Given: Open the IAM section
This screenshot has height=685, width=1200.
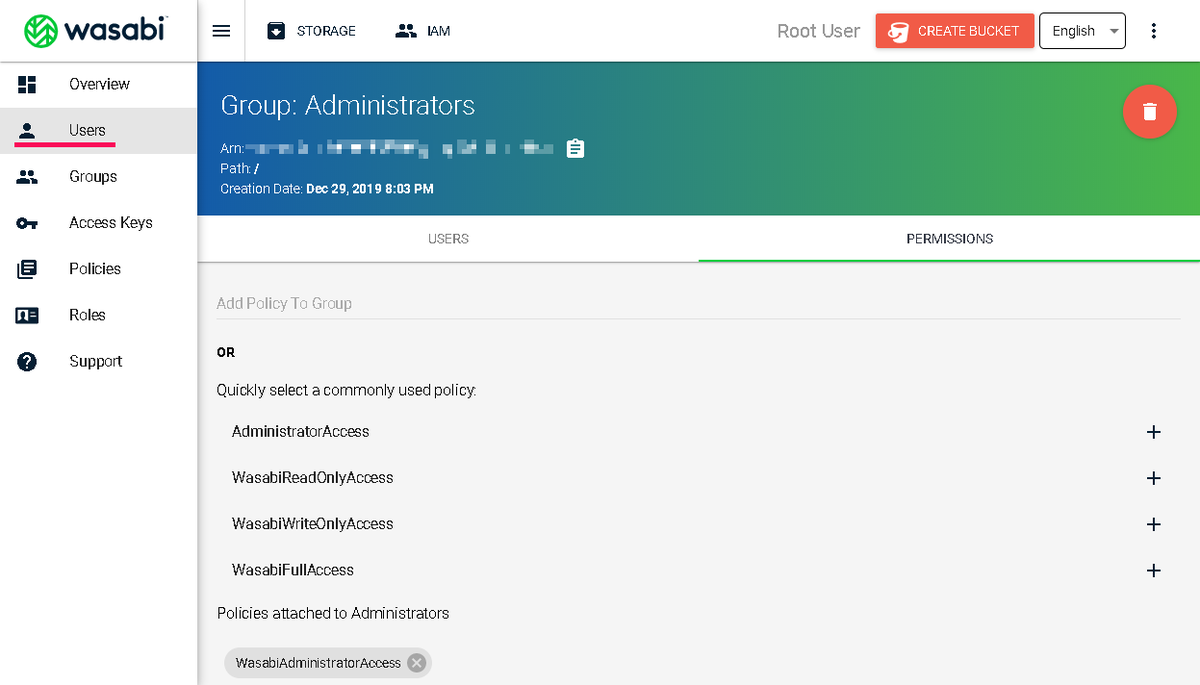Looking at the screenshot, I should point(423,31).
